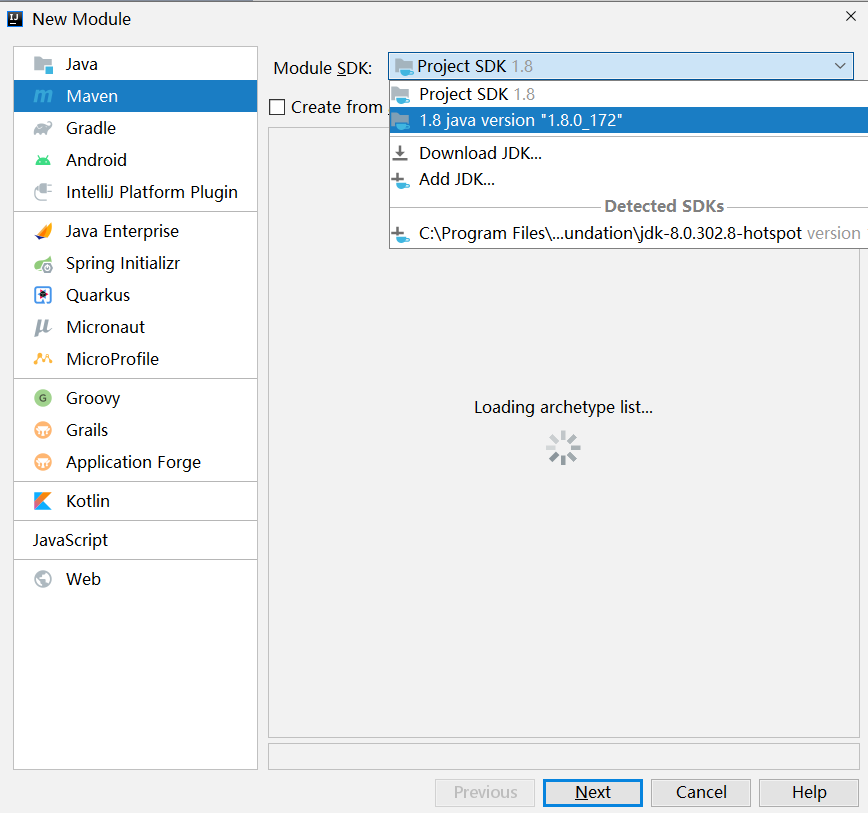The height and width of the screenshot is (813, 868).
Task: Click folder icon of 1.8 java version entry
Action: (x=400, y=121)
